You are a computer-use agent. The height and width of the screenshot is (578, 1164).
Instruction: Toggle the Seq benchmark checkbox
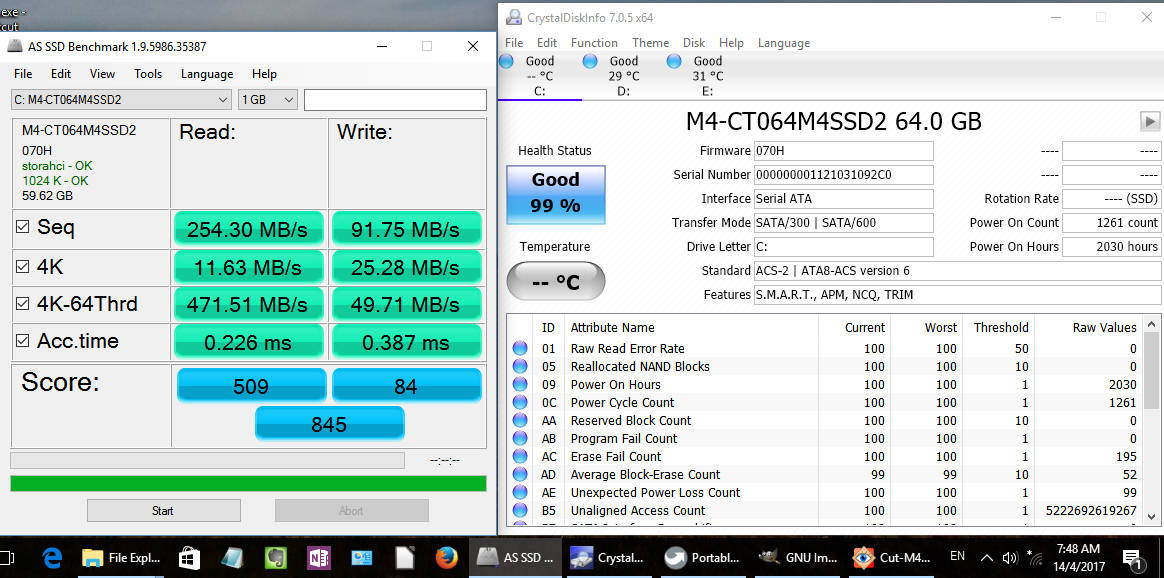pos(23,227)
